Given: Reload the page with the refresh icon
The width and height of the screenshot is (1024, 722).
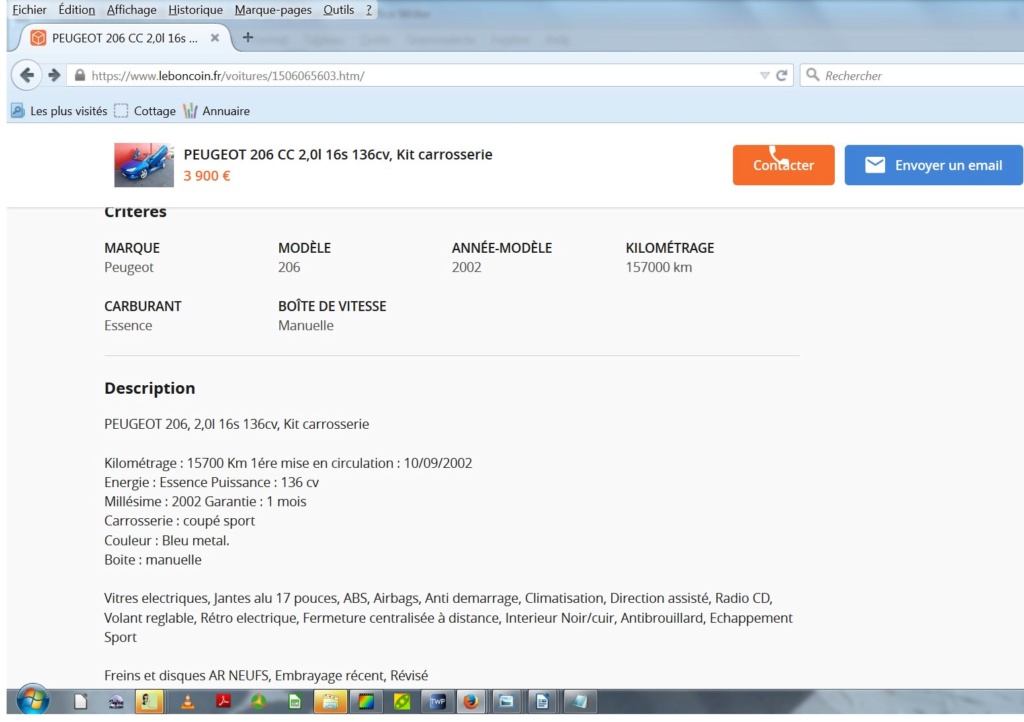Looking at the screenshot, I should tap(781, 76).
